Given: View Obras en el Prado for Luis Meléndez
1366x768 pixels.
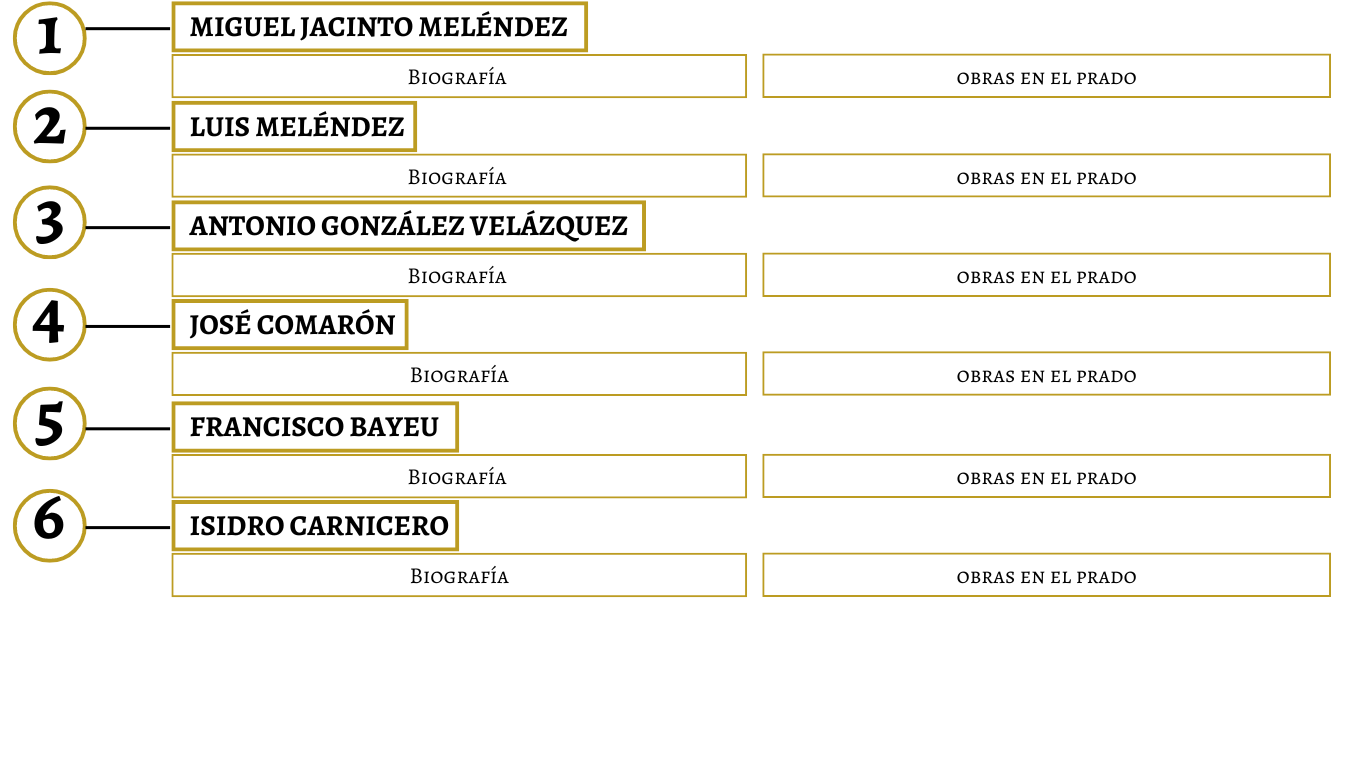Looking at the screenshot, I should [1046, 176].
